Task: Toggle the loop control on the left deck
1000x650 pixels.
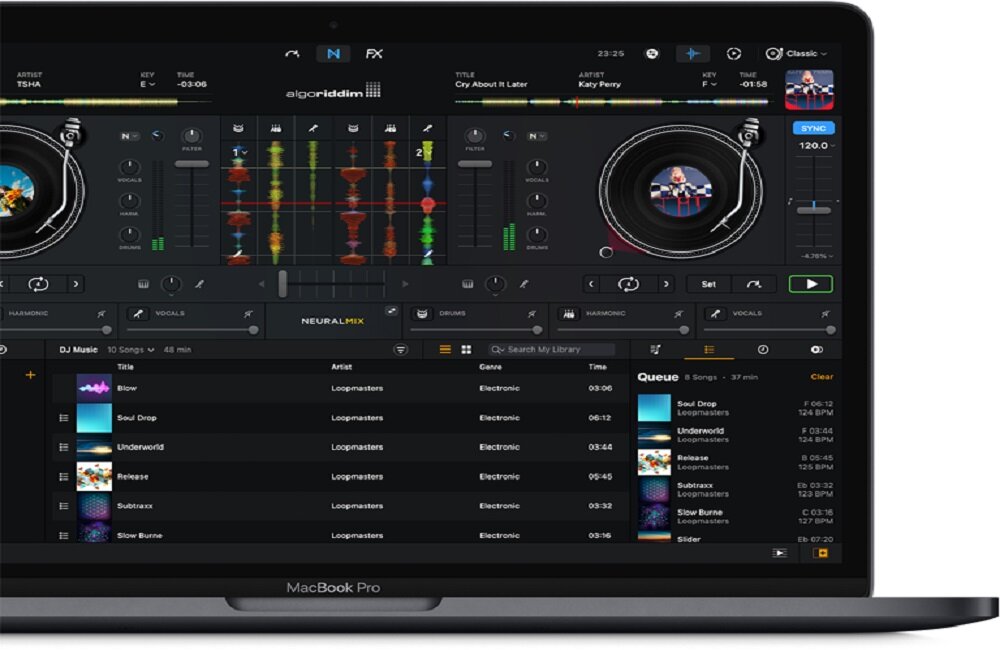Action: (40, 283)
